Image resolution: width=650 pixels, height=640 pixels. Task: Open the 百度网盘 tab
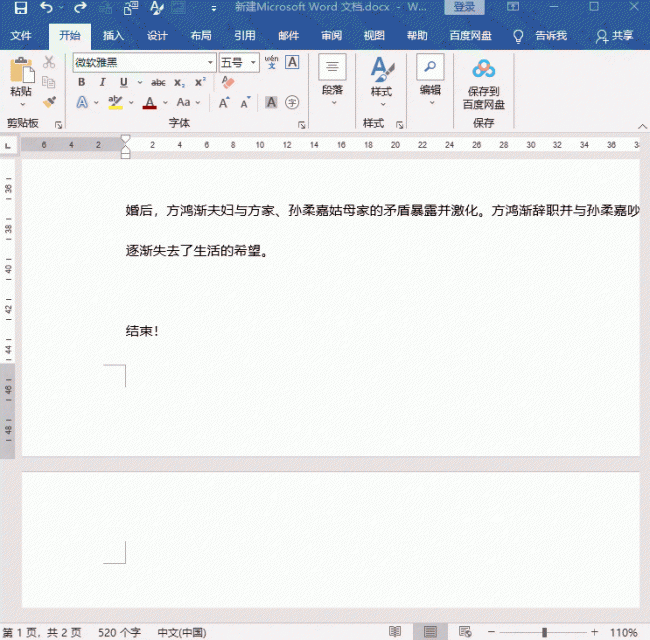click(x=471, y=36)
